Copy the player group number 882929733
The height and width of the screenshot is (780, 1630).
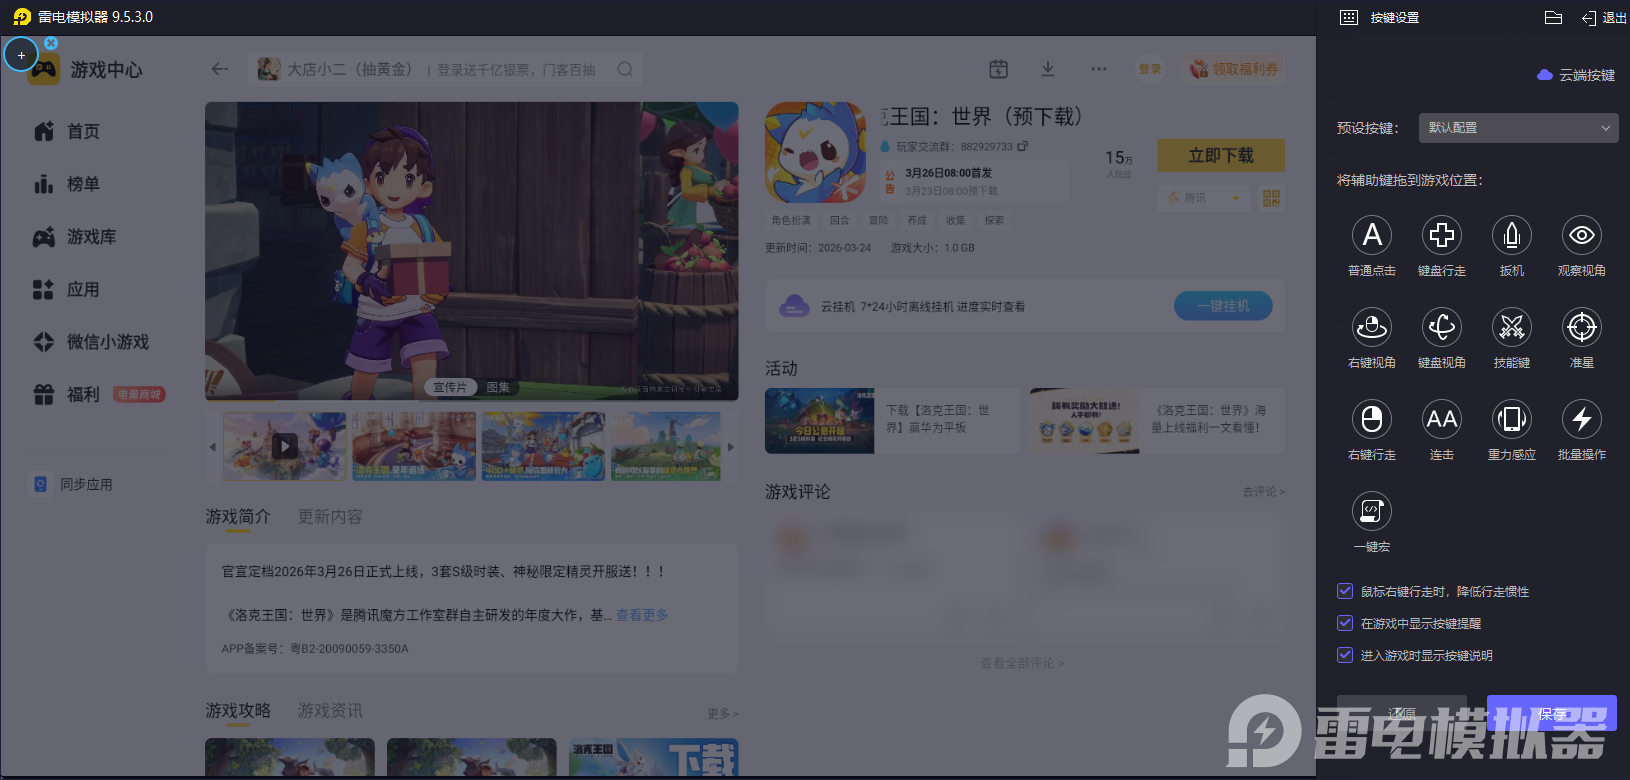[1023, 146]
